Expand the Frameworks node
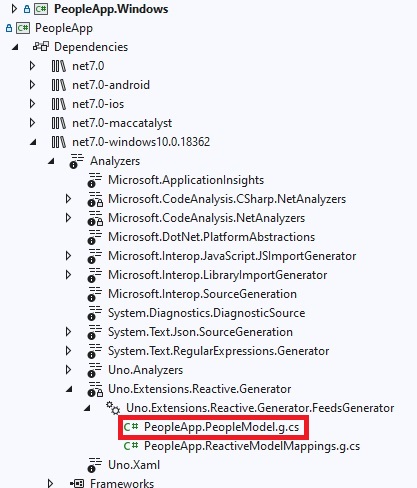This screenshot has height=488, width=417. point(50,483)
